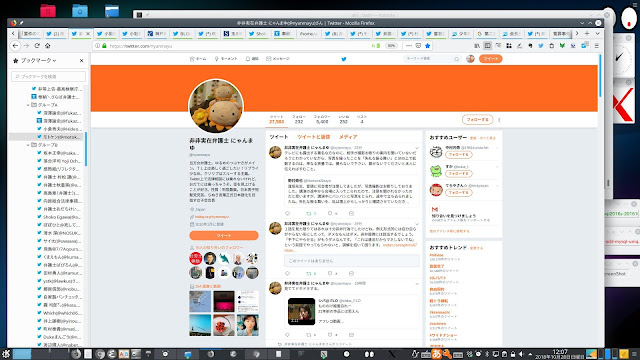
Task: Click the Pocket save icon in URL bar
Action: pos(418,46)
